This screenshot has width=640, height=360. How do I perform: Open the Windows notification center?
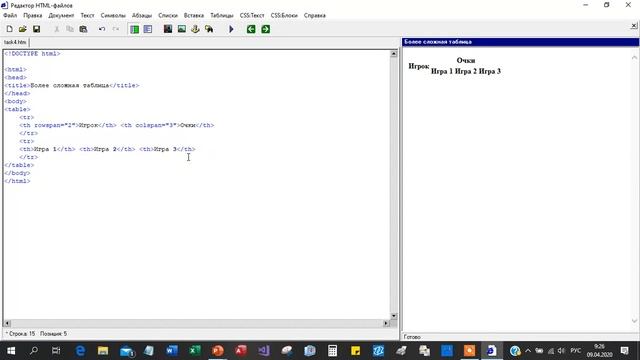coord(624,351)
